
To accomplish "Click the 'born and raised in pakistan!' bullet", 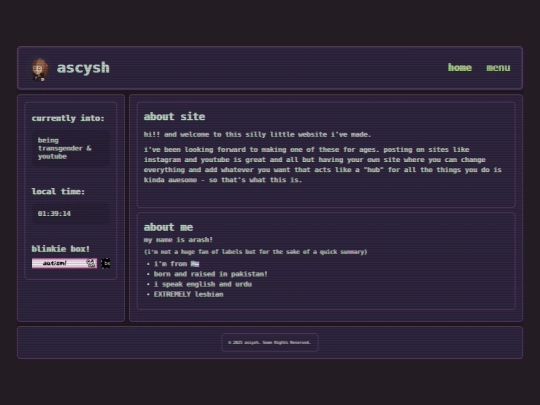I will (x=210, y=274).
